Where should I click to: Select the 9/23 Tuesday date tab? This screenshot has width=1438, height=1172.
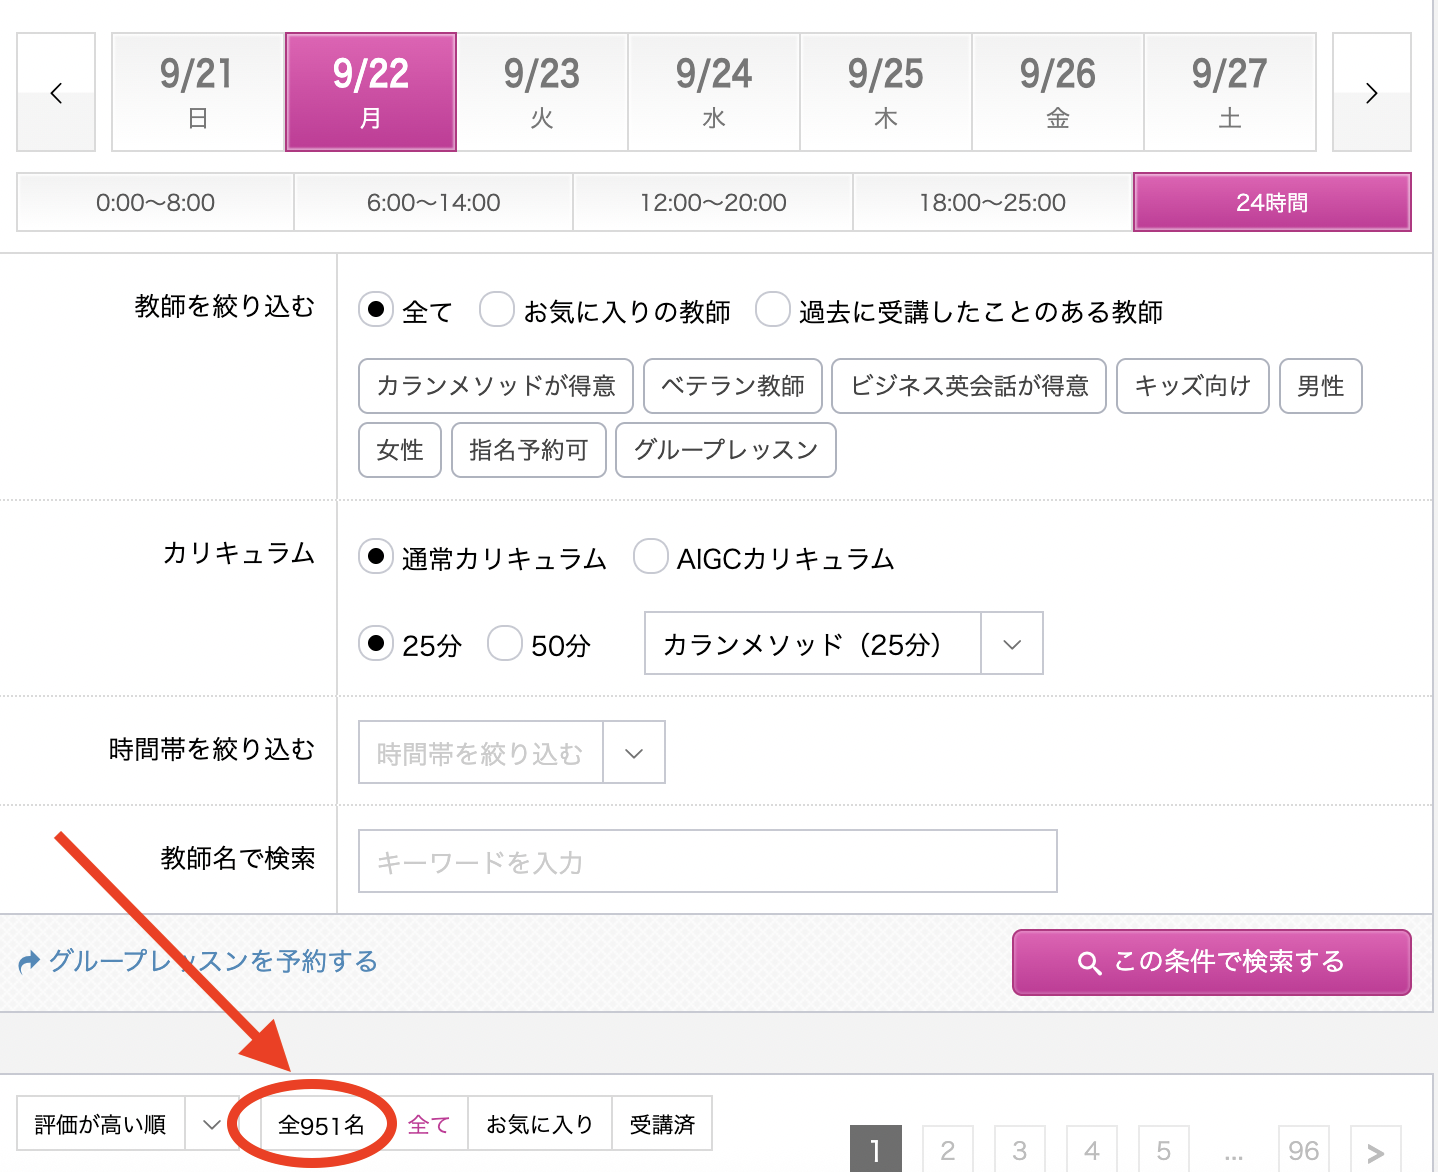click(542, 93)
